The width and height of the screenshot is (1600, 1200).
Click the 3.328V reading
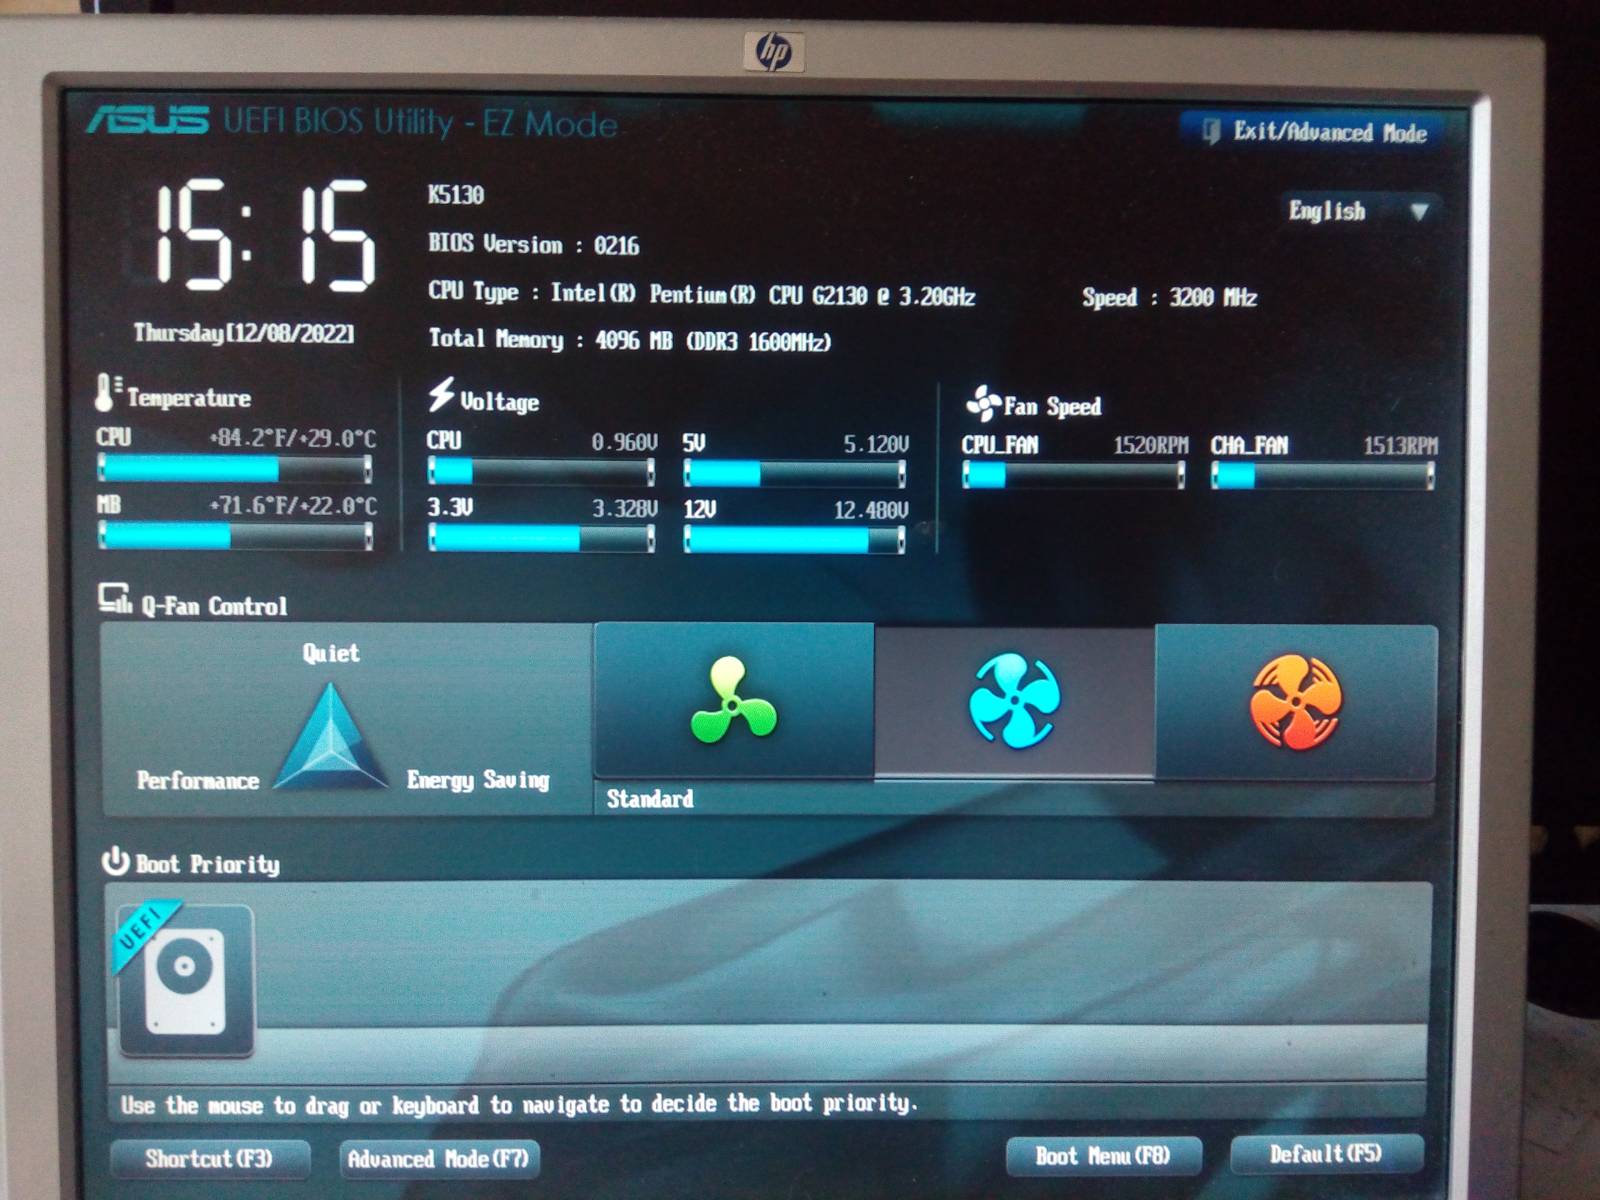(x=625, y=509)
